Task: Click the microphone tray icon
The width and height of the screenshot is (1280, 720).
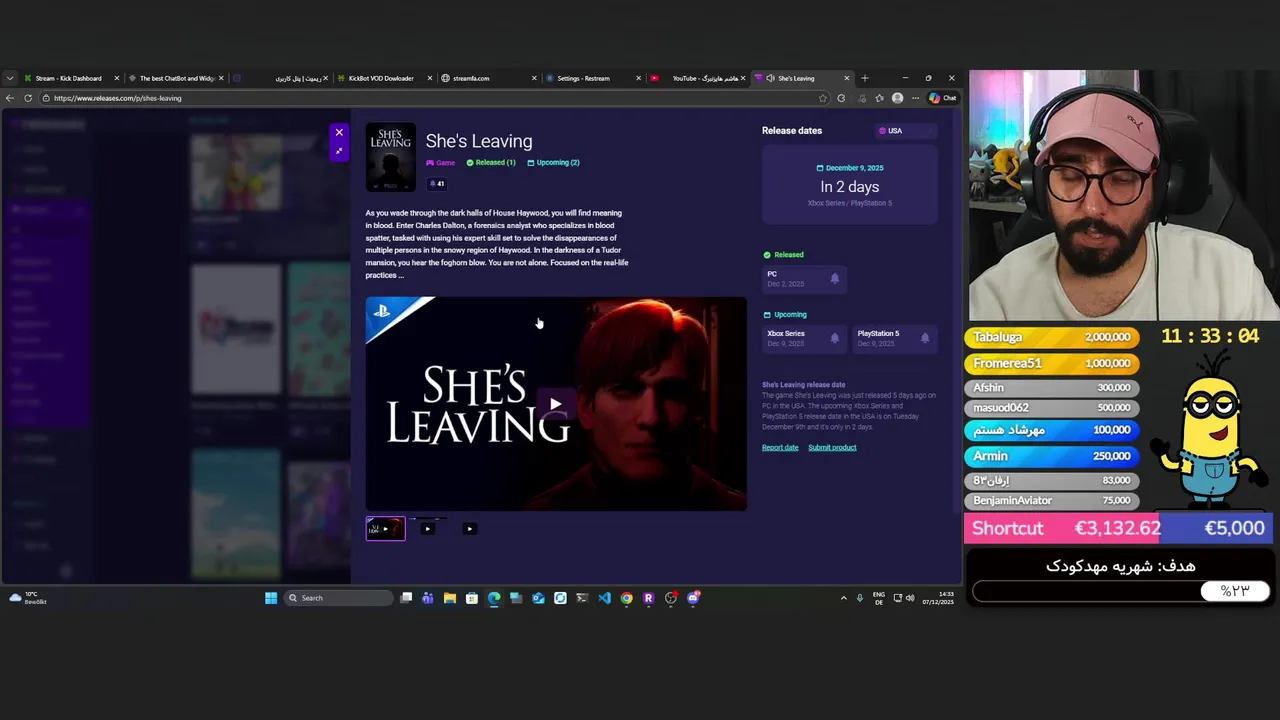Action: pyautogui.click(x=860, y=598)
